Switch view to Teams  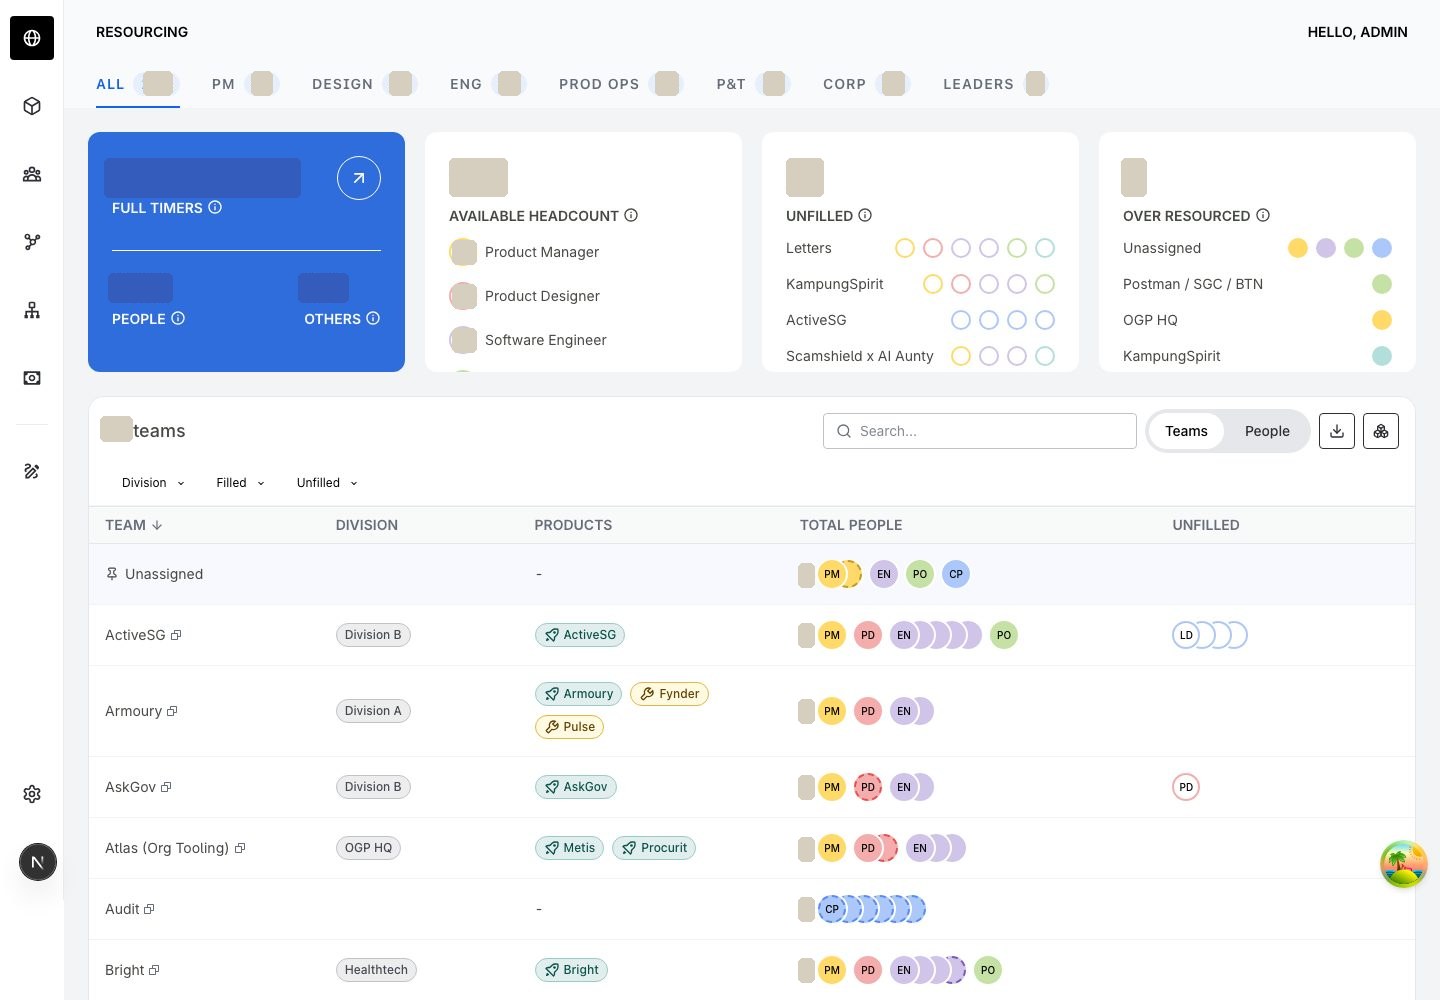(1186, 431)
